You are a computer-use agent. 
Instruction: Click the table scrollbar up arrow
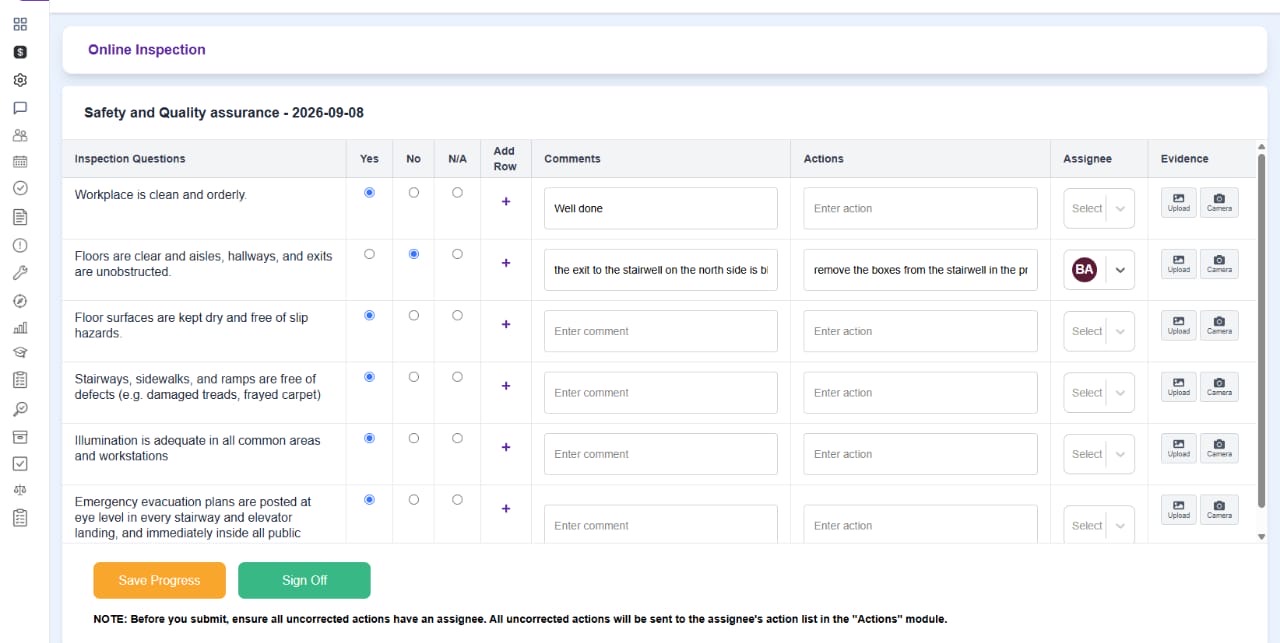coord(1261,146)
